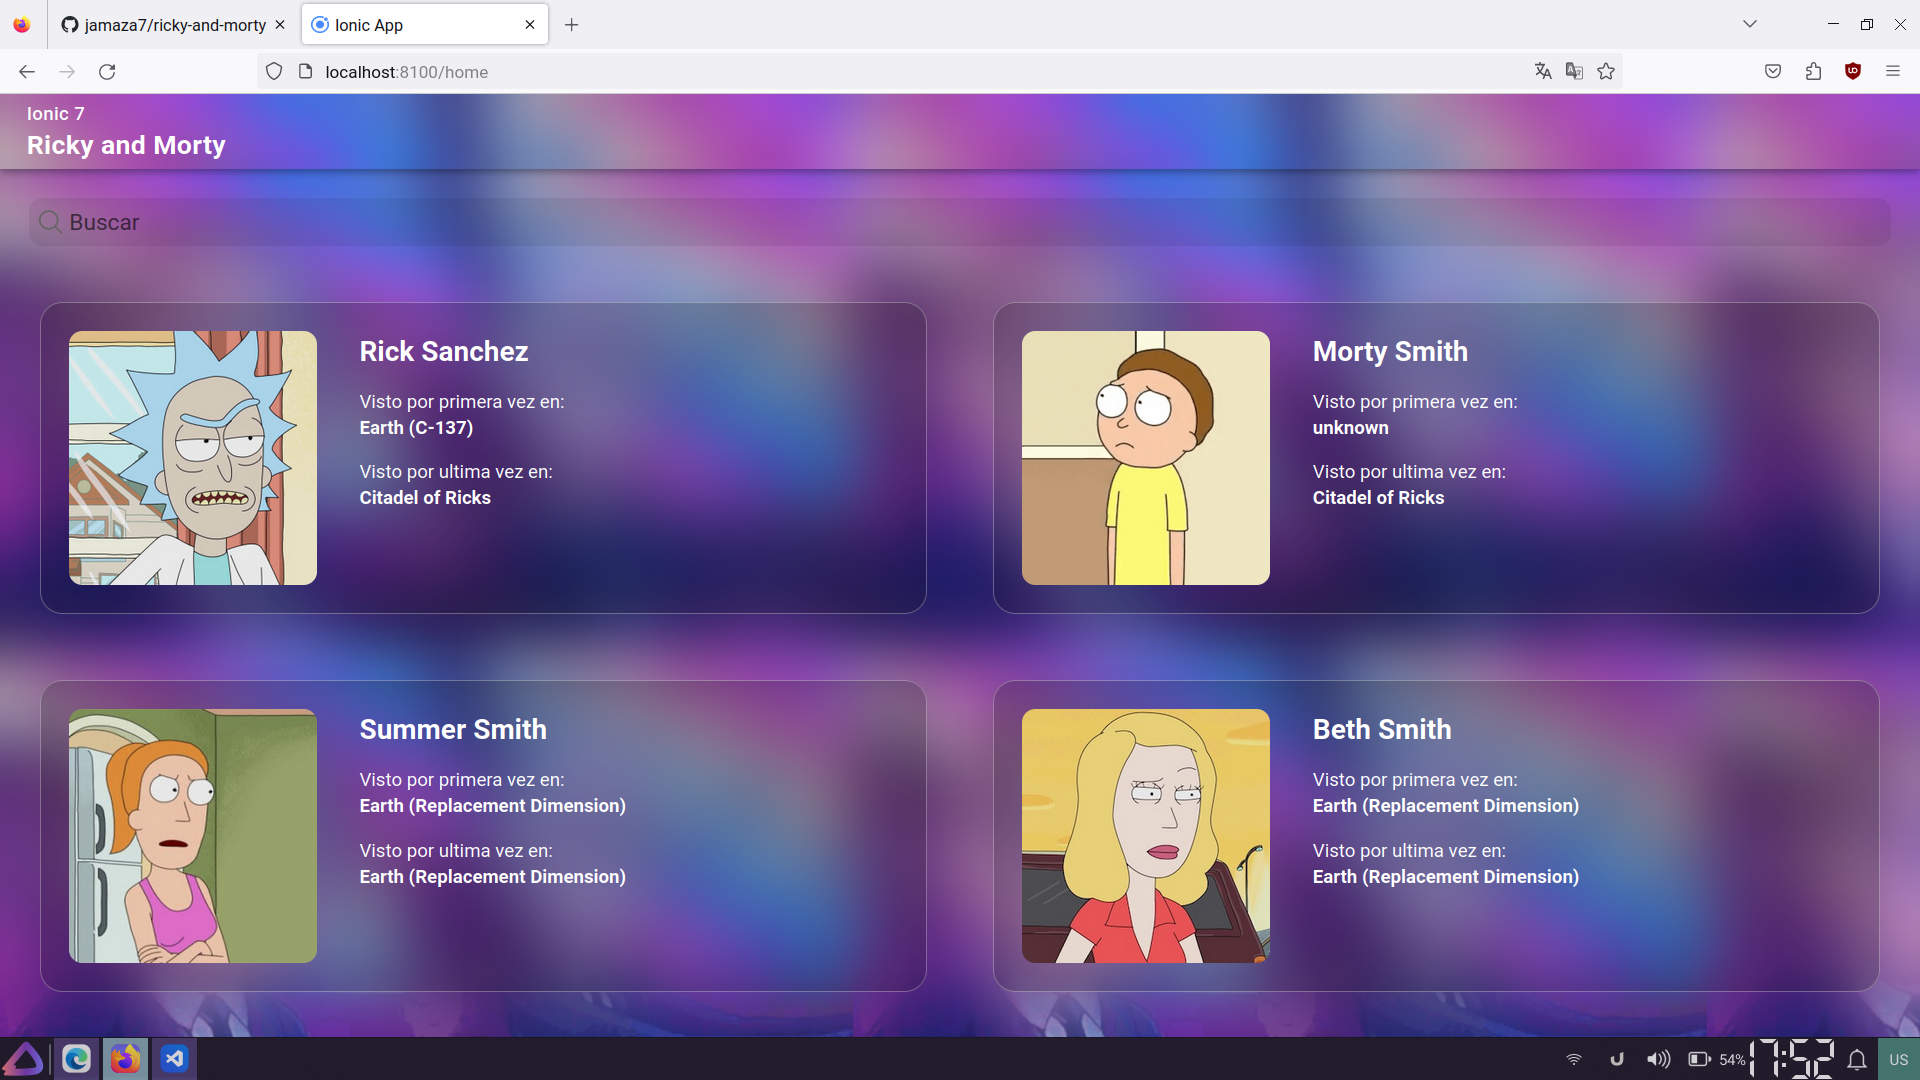Click Summer Smith profile image
Image resolution: width=1920 pixels, height=1080 pixels.
tap(193, 836)
